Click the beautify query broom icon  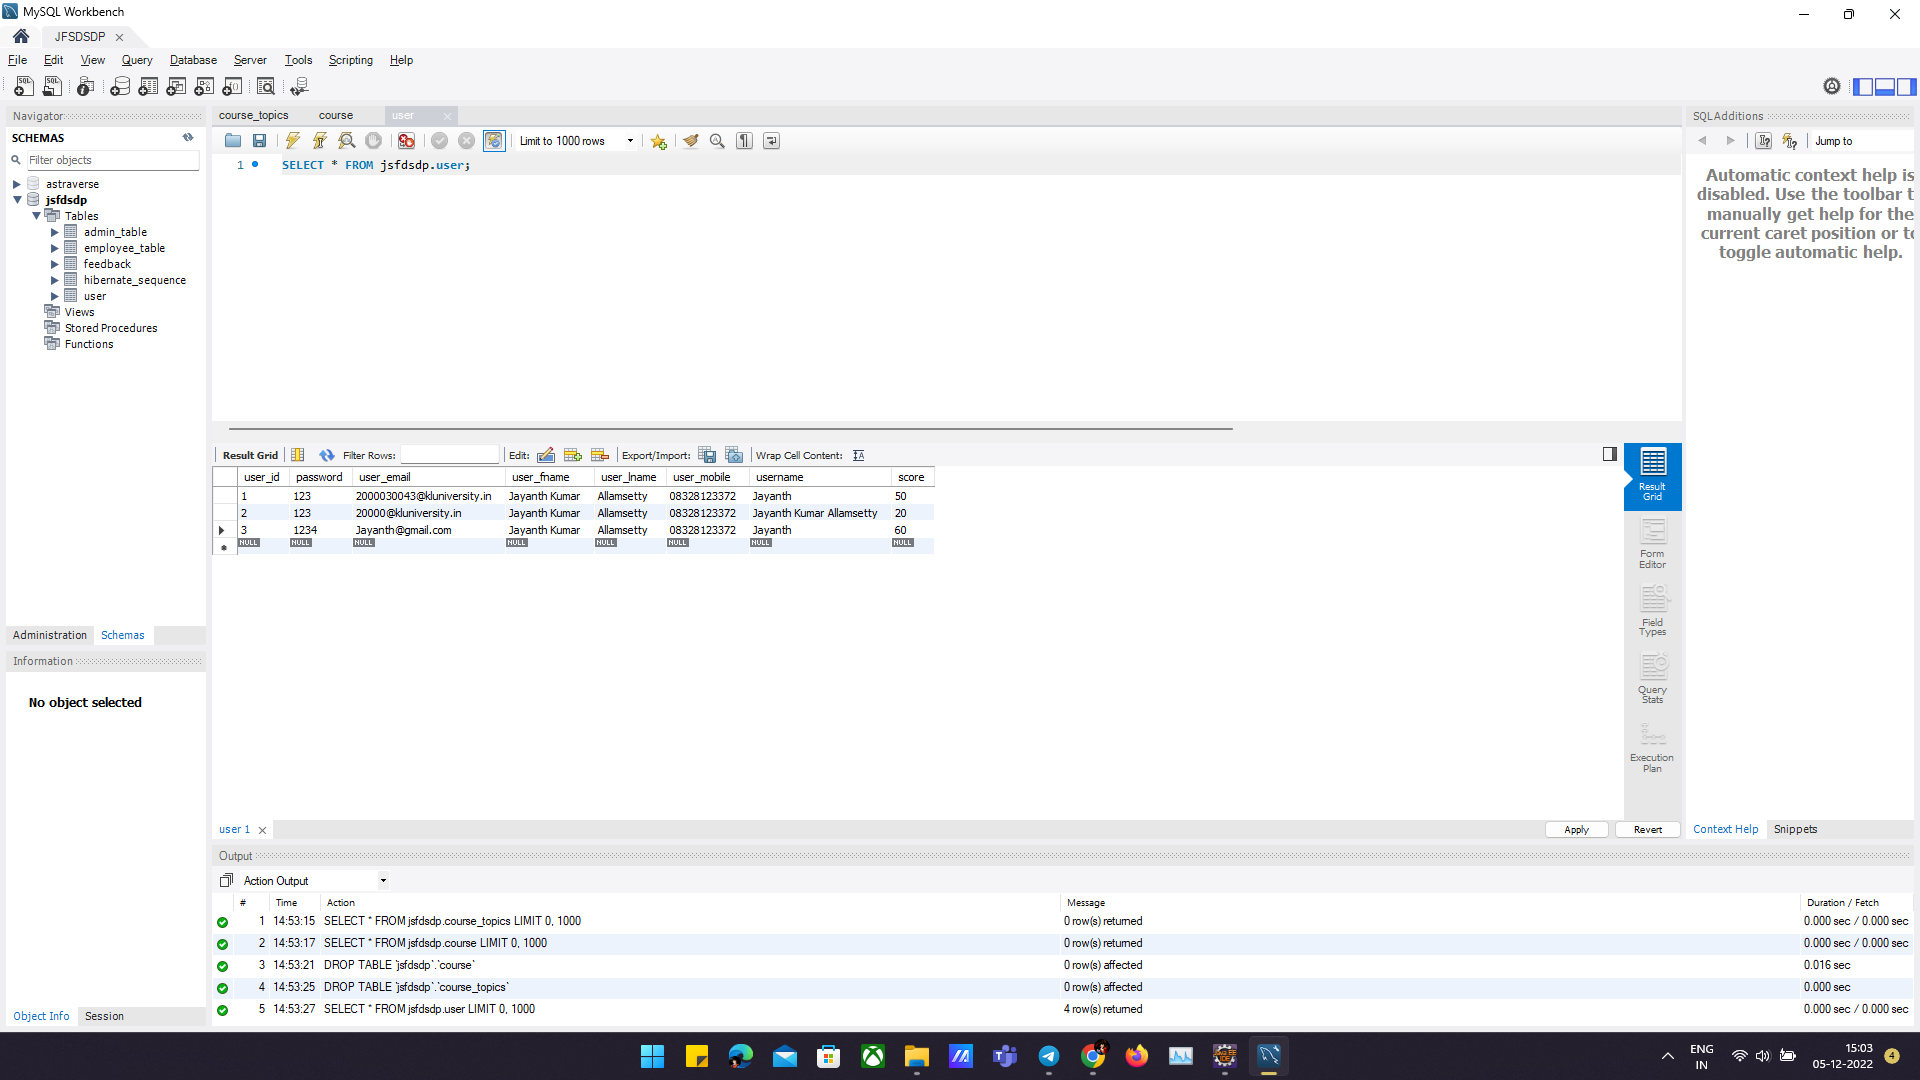click(x=690, y=141)
